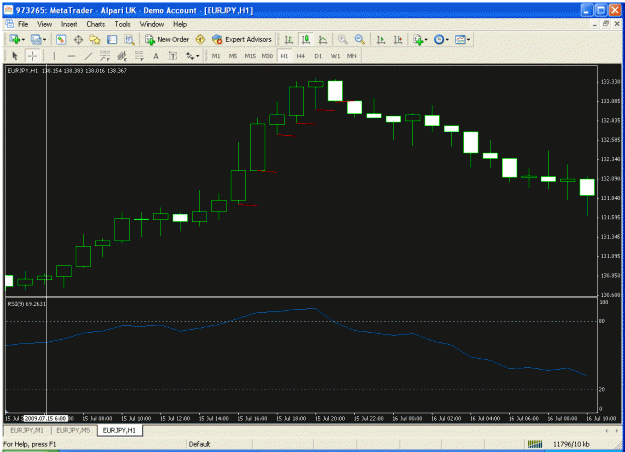Open the File menu

click(x=23, y=24)
